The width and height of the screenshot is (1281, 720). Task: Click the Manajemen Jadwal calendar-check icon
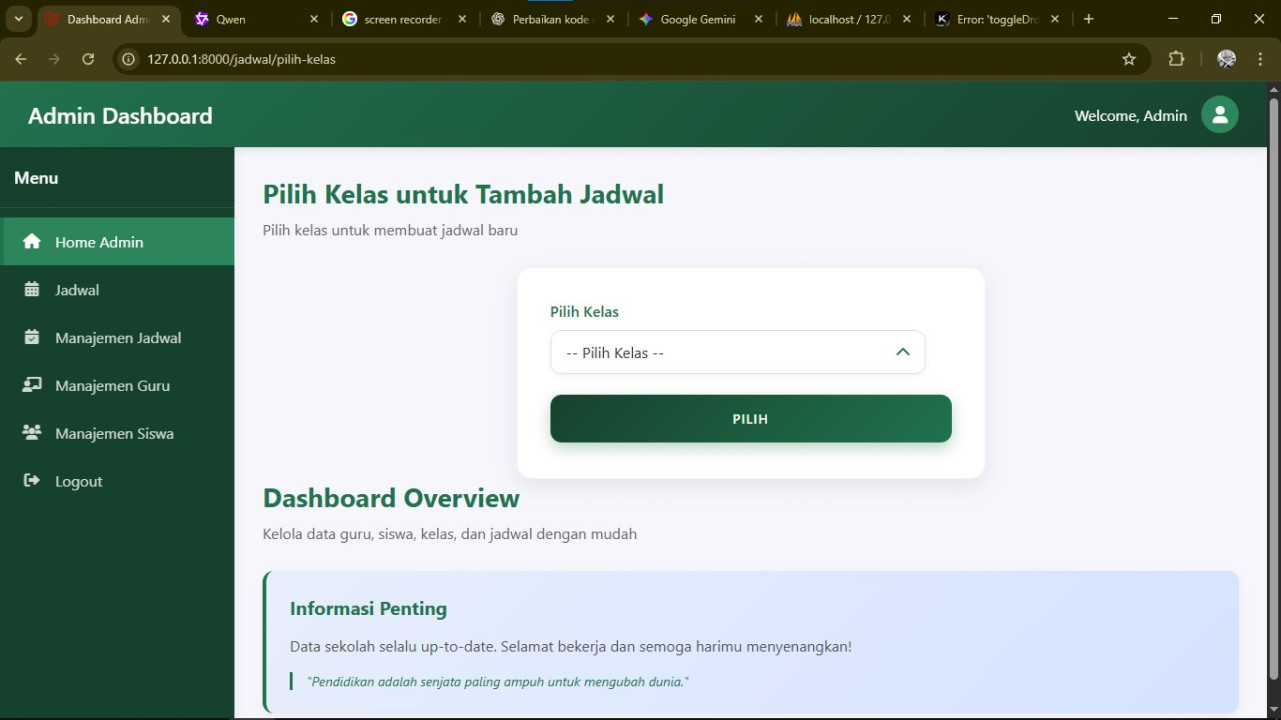coord(32,338)
